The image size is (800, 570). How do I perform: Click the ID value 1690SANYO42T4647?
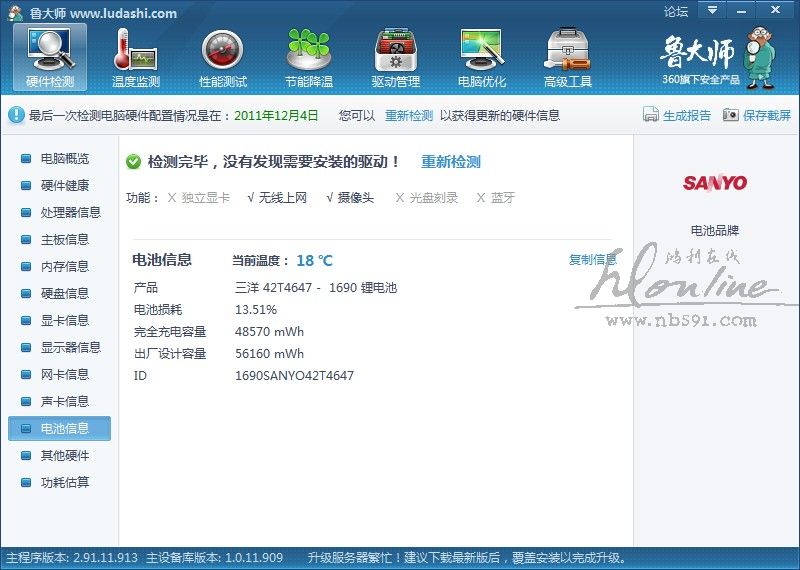[x=294, y=376]
